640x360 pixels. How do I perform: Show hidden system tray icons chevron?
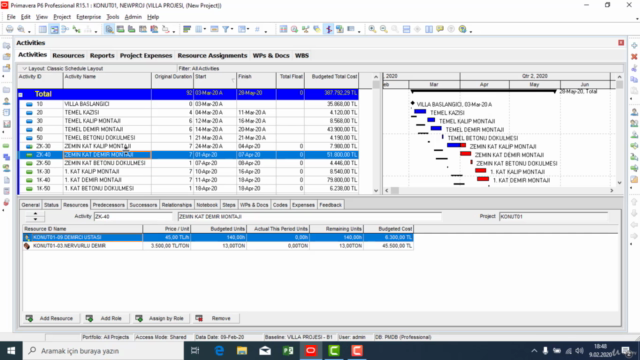[x=534, y=351]
